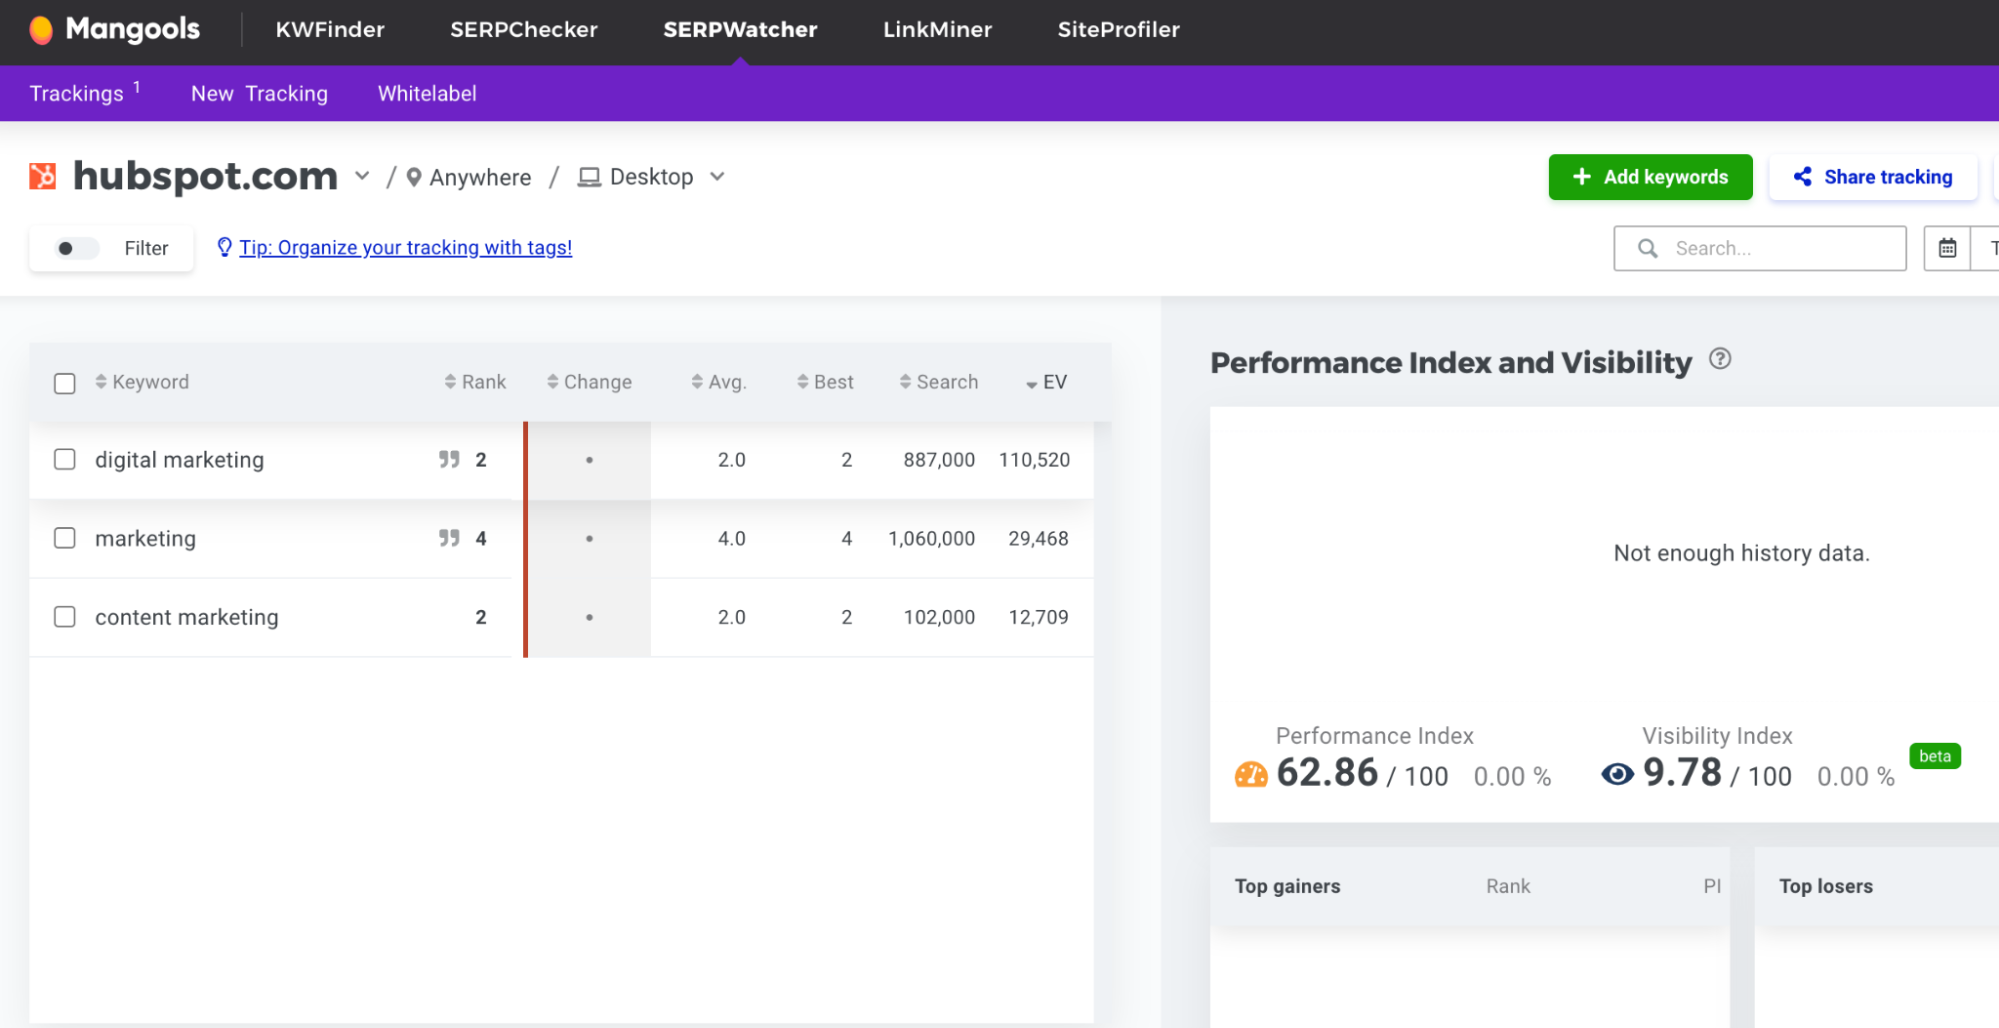Open the New Tracking tab
Viewport: 1999px width, 1028px height.
pyautogui.click(x=259, y=94)
